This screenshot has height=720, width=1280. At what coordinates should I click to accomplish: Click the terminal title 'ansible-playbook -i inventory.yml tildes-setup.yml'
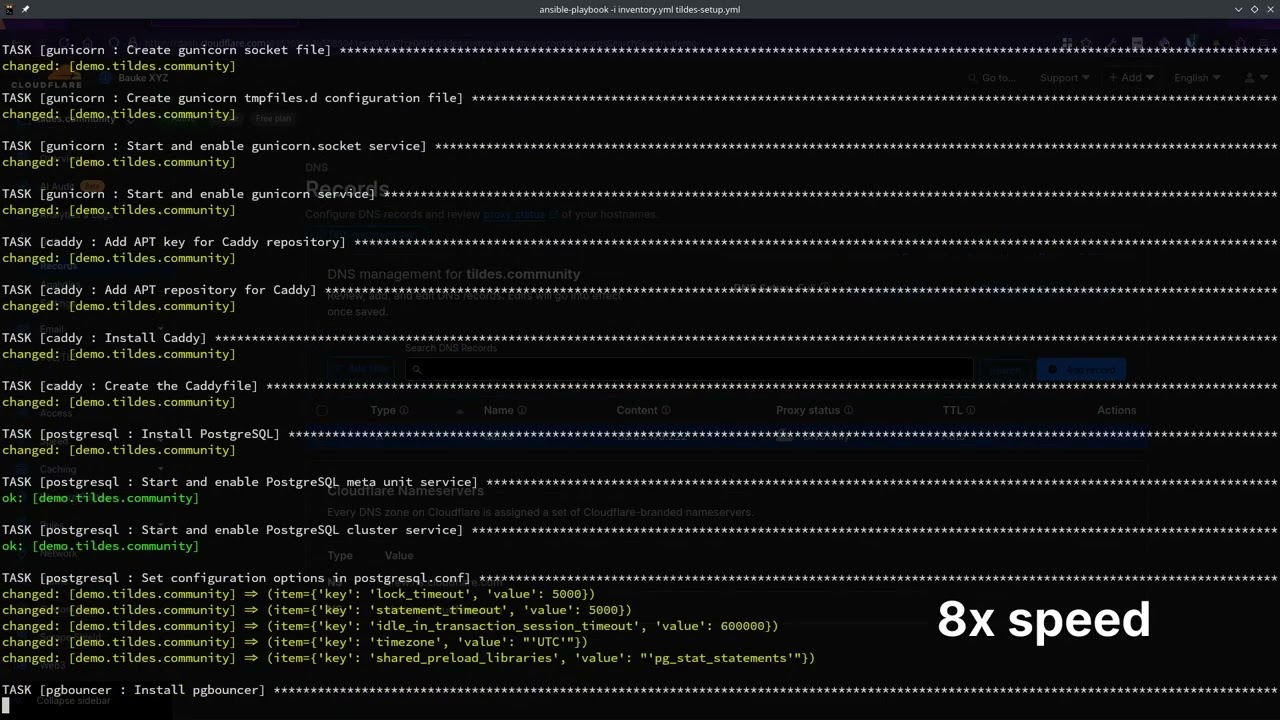640,9
